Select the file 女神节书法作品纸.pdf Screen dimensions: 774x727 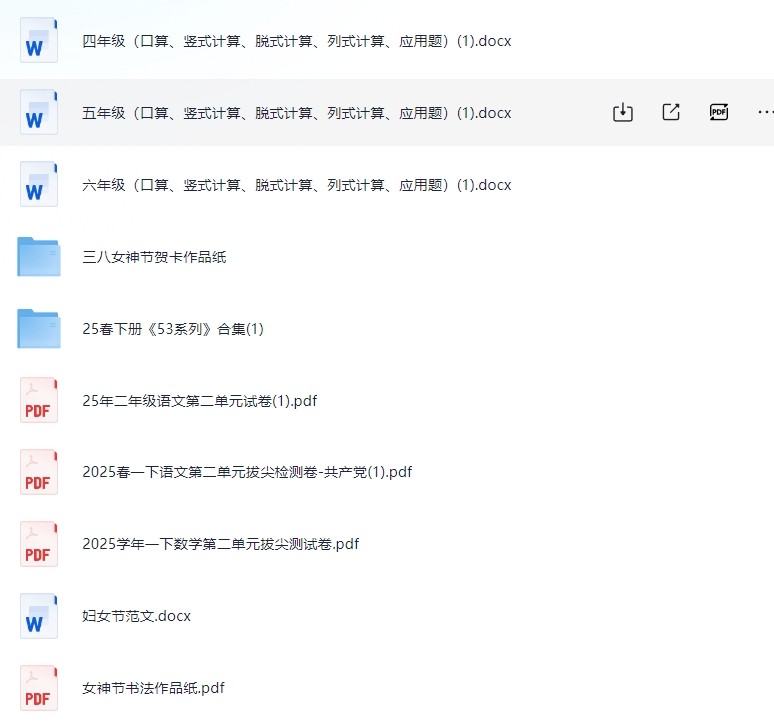click(x=153, y=688)
